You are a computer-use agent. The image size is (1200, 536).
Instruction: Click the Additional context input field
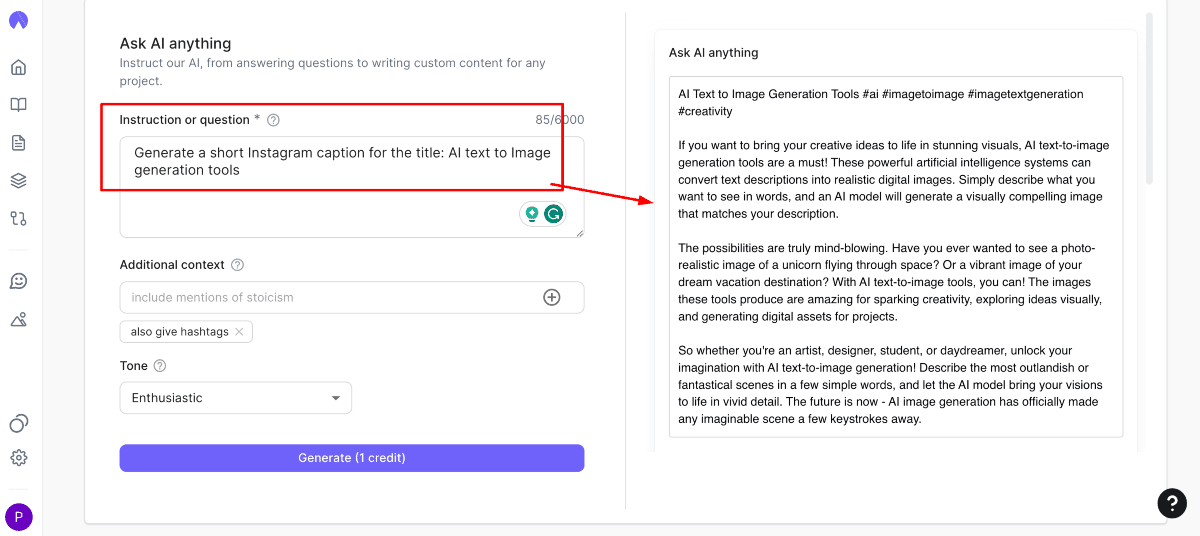[x=330, y=297]
